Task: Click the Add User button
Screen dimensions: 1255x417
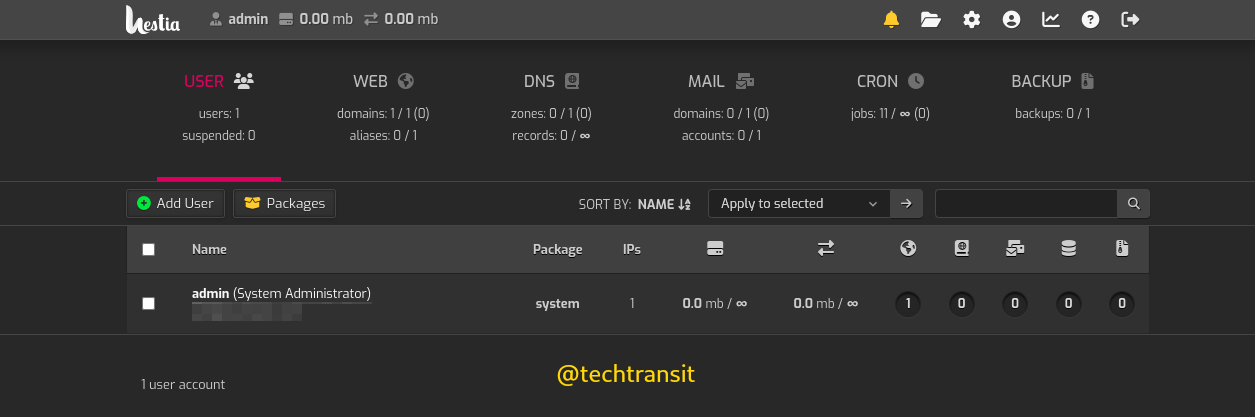Action: tap(176, 203)
